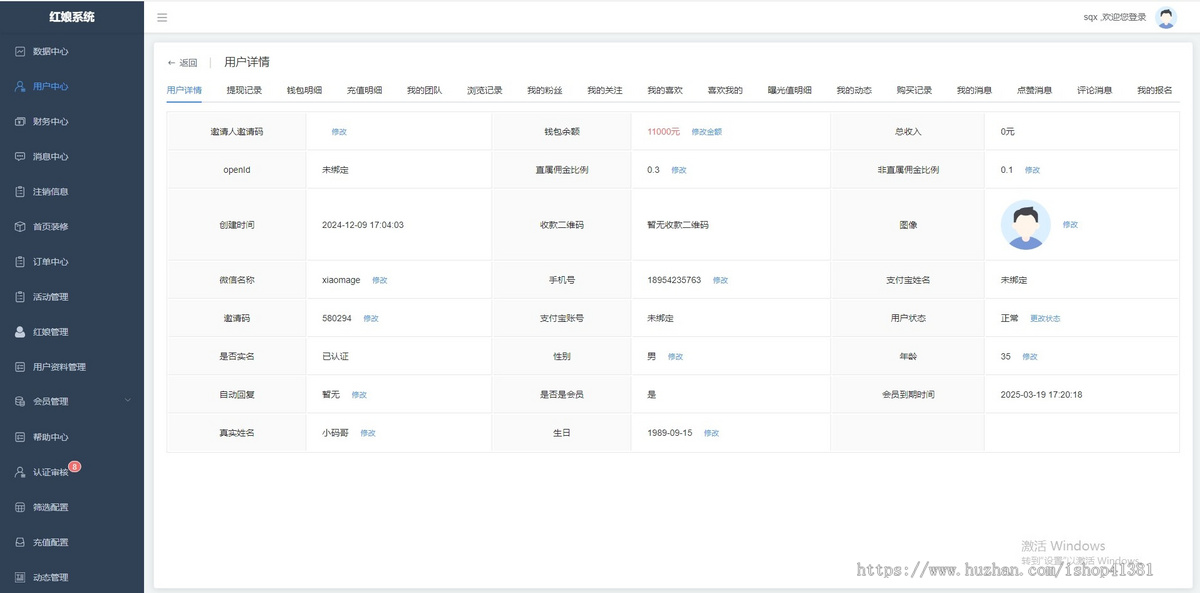The image size is (1200, 593).
Task: Click 更改状态 next to 用户状态
Action: [1045, 318]
